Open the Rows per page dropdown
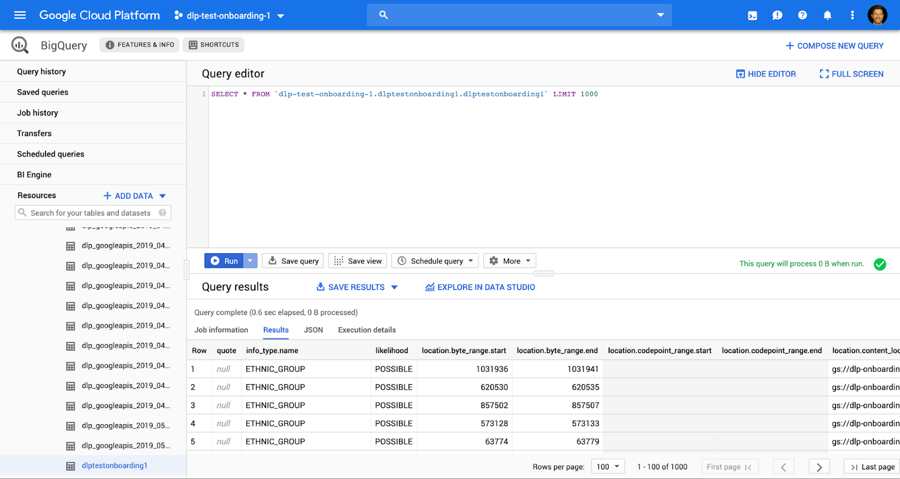 (607, 467)
